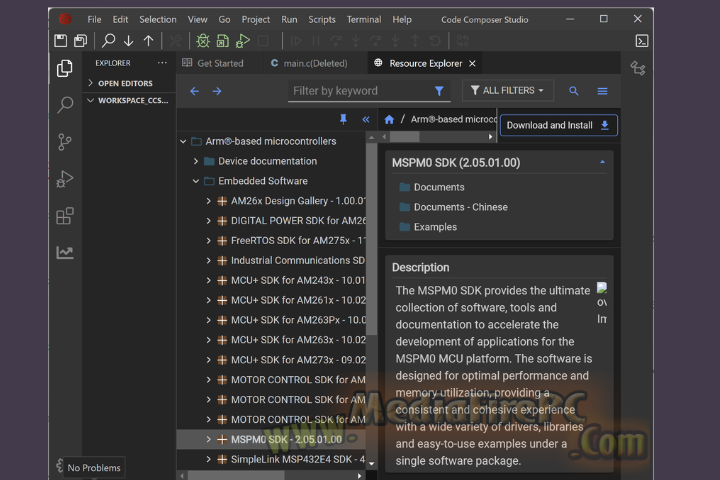Go back in Resource Explorer
720x480 pixels.
(x=195, y=91)
